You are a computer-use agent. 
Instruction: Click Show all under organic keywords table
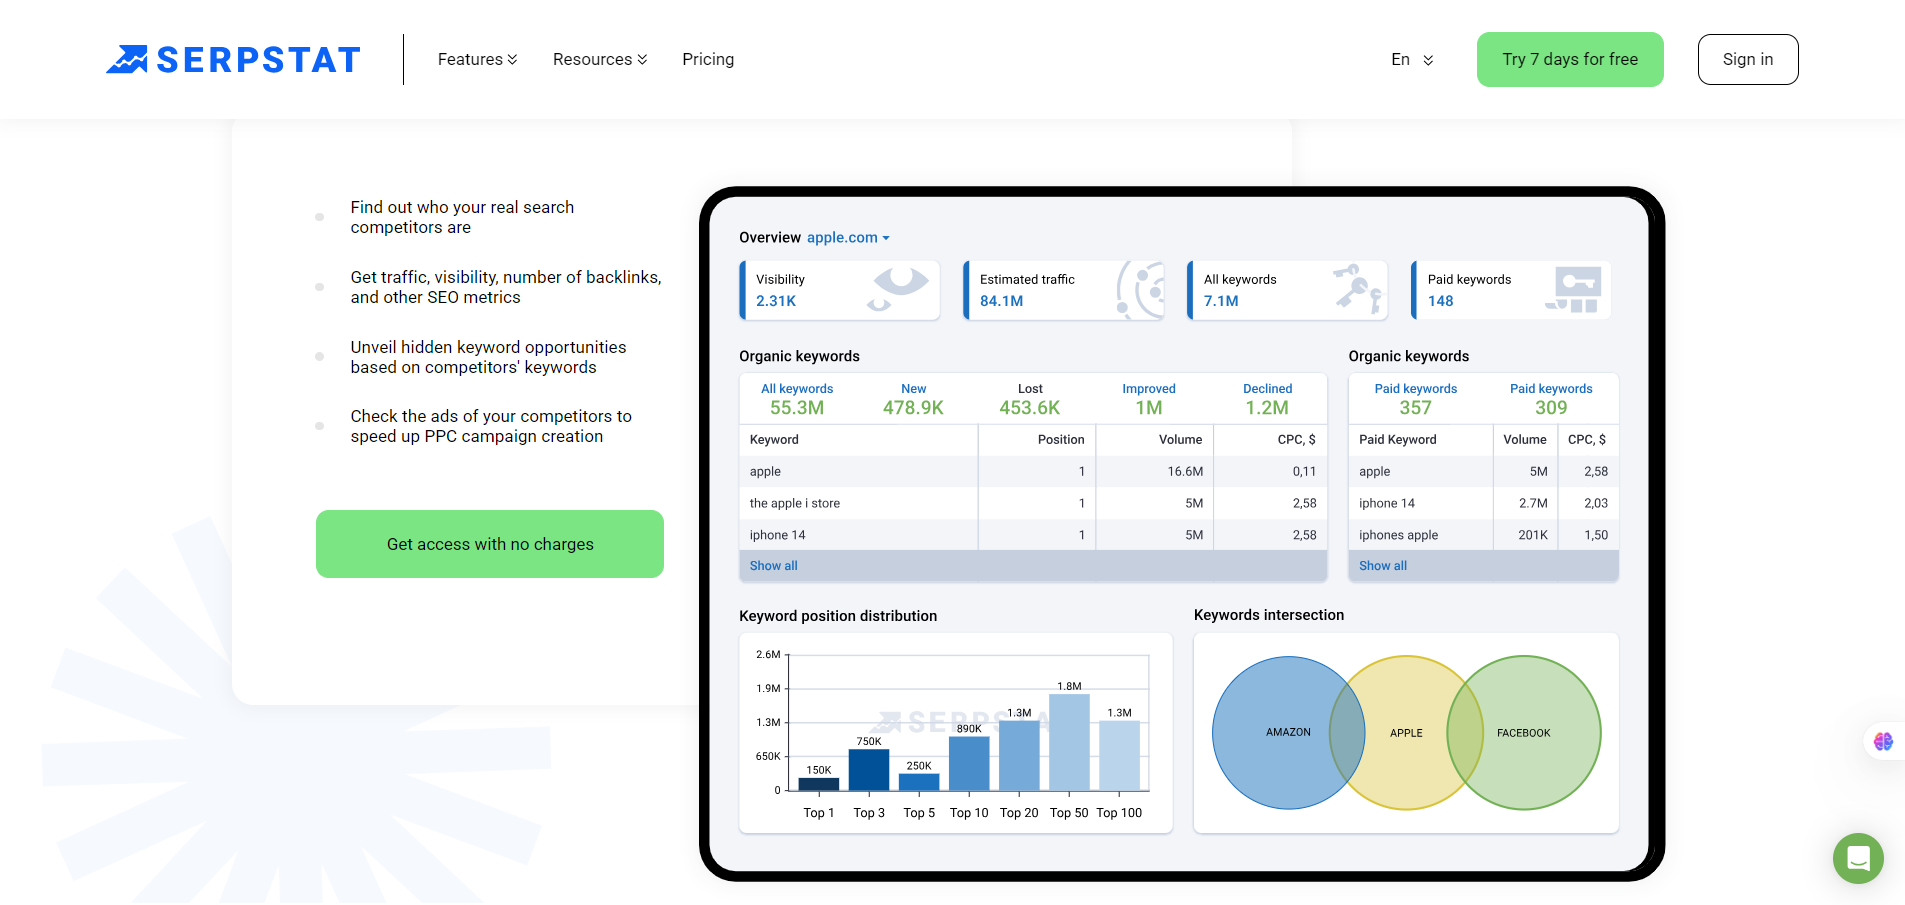[x=773, y=566]
